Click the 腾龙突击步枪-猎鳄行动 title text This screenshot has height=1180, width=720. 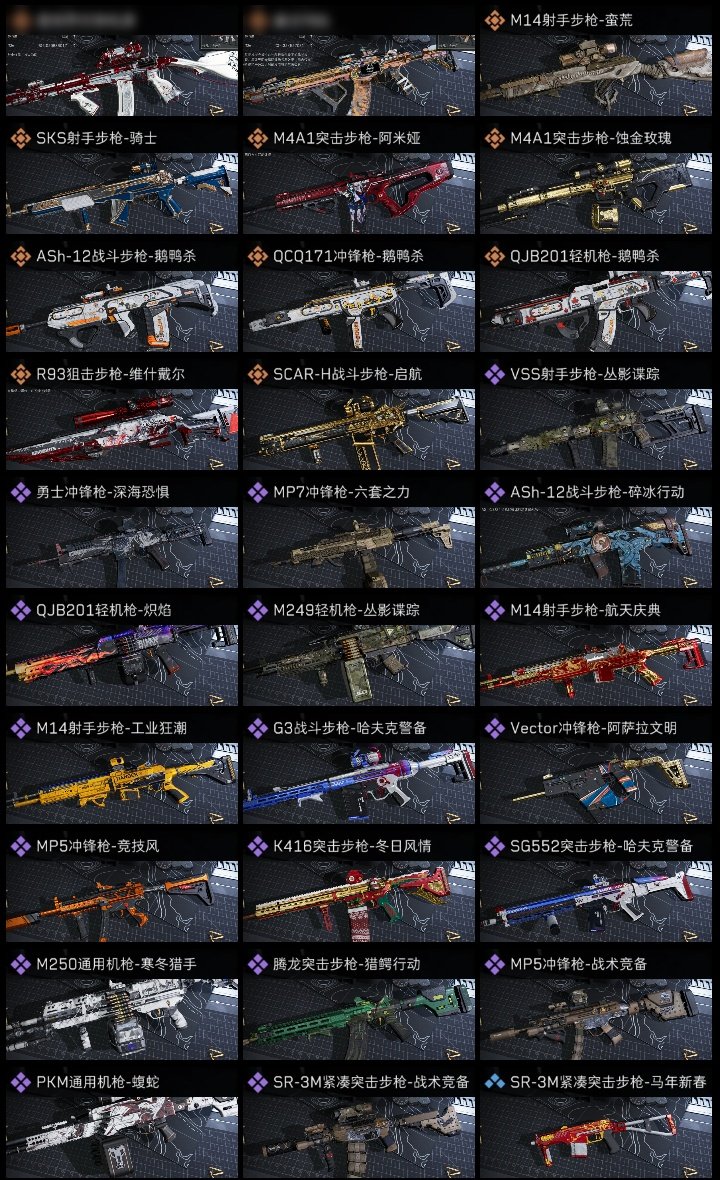coord(347,964)
